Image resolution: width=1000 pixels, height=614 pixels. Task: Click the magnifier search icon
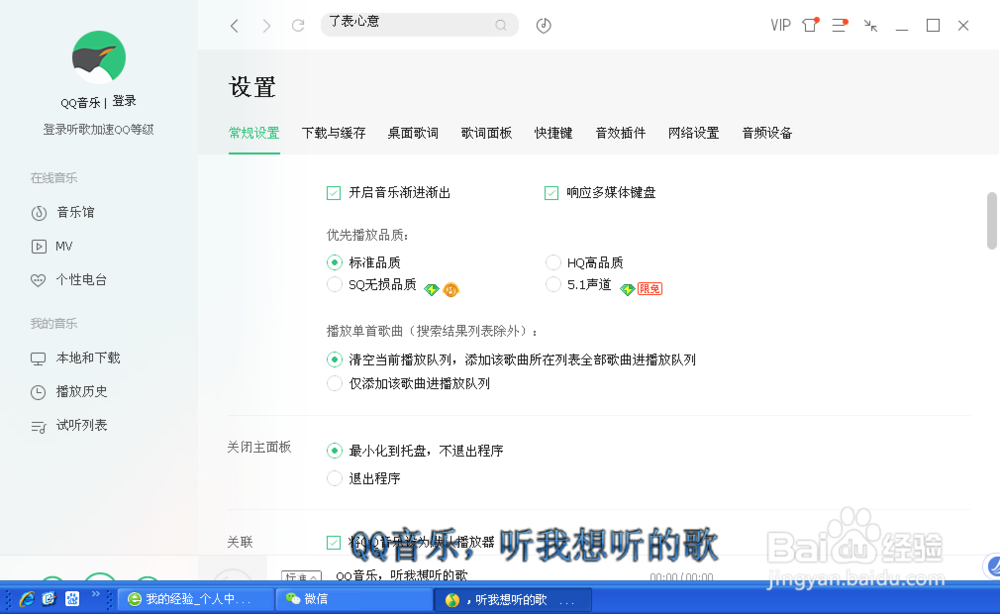tap(501, 25)
